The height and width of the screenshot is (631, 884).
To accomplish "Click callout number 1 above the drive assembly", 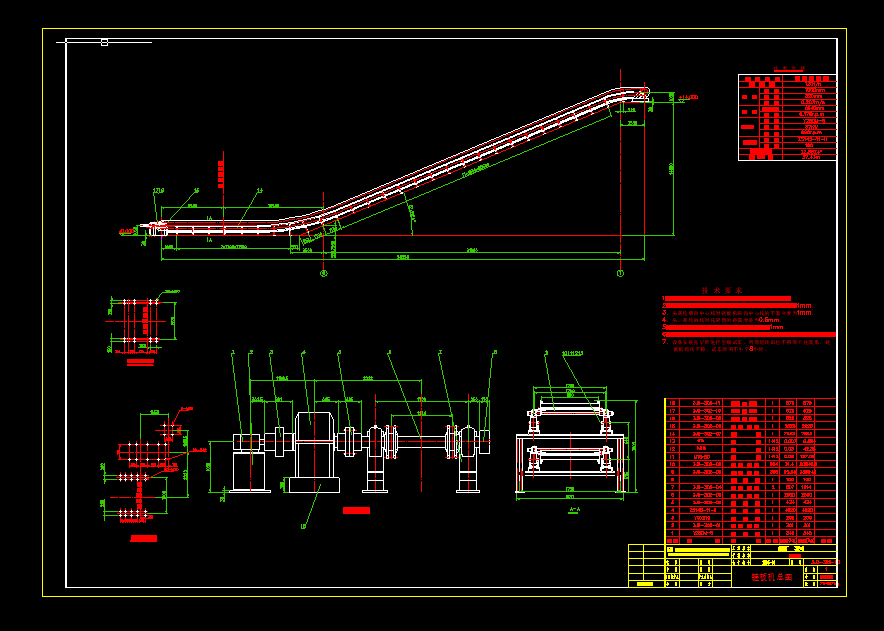I will (x=233, y=352).
